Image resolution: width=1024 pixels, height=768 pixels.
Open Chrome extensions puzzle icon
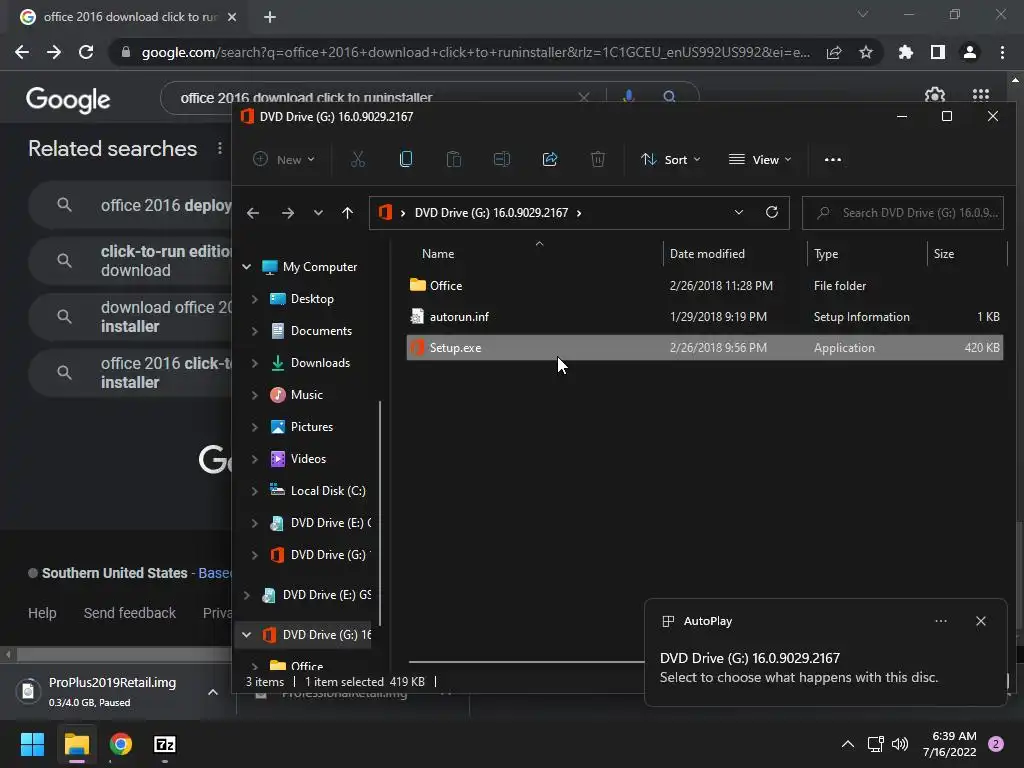click(905, 52)
